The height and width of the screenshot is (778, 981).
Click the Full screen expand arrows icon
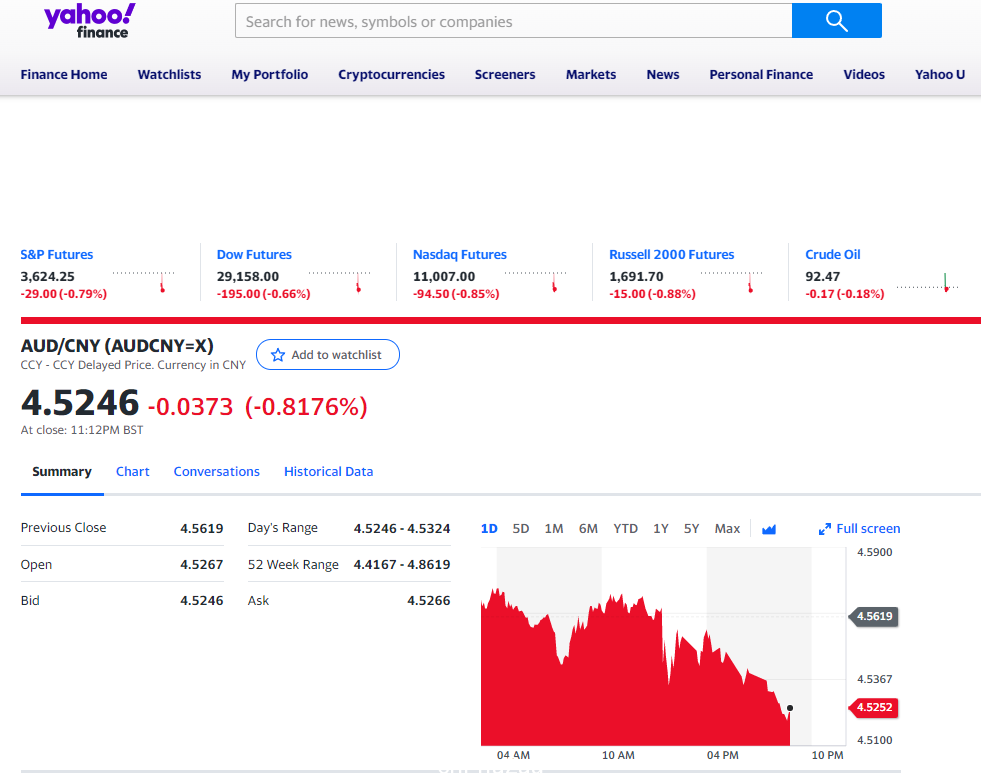pyautogui.click(x=825, y=529)
